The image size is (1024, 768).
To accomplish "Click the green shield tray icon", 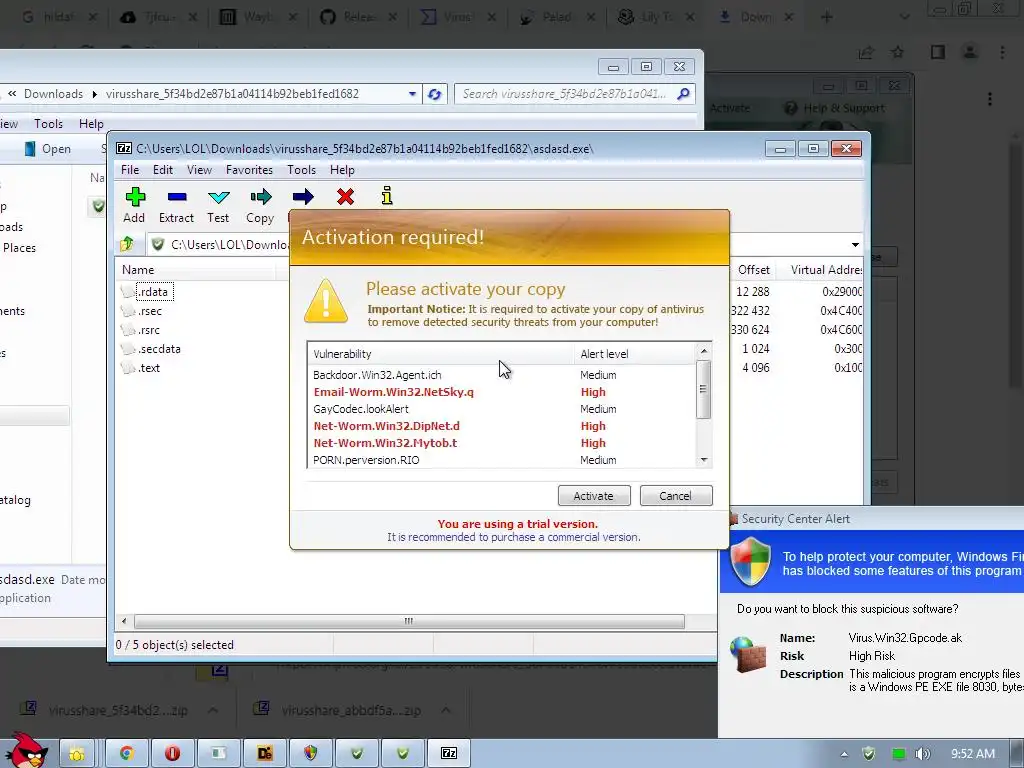I will coord(869,754).
